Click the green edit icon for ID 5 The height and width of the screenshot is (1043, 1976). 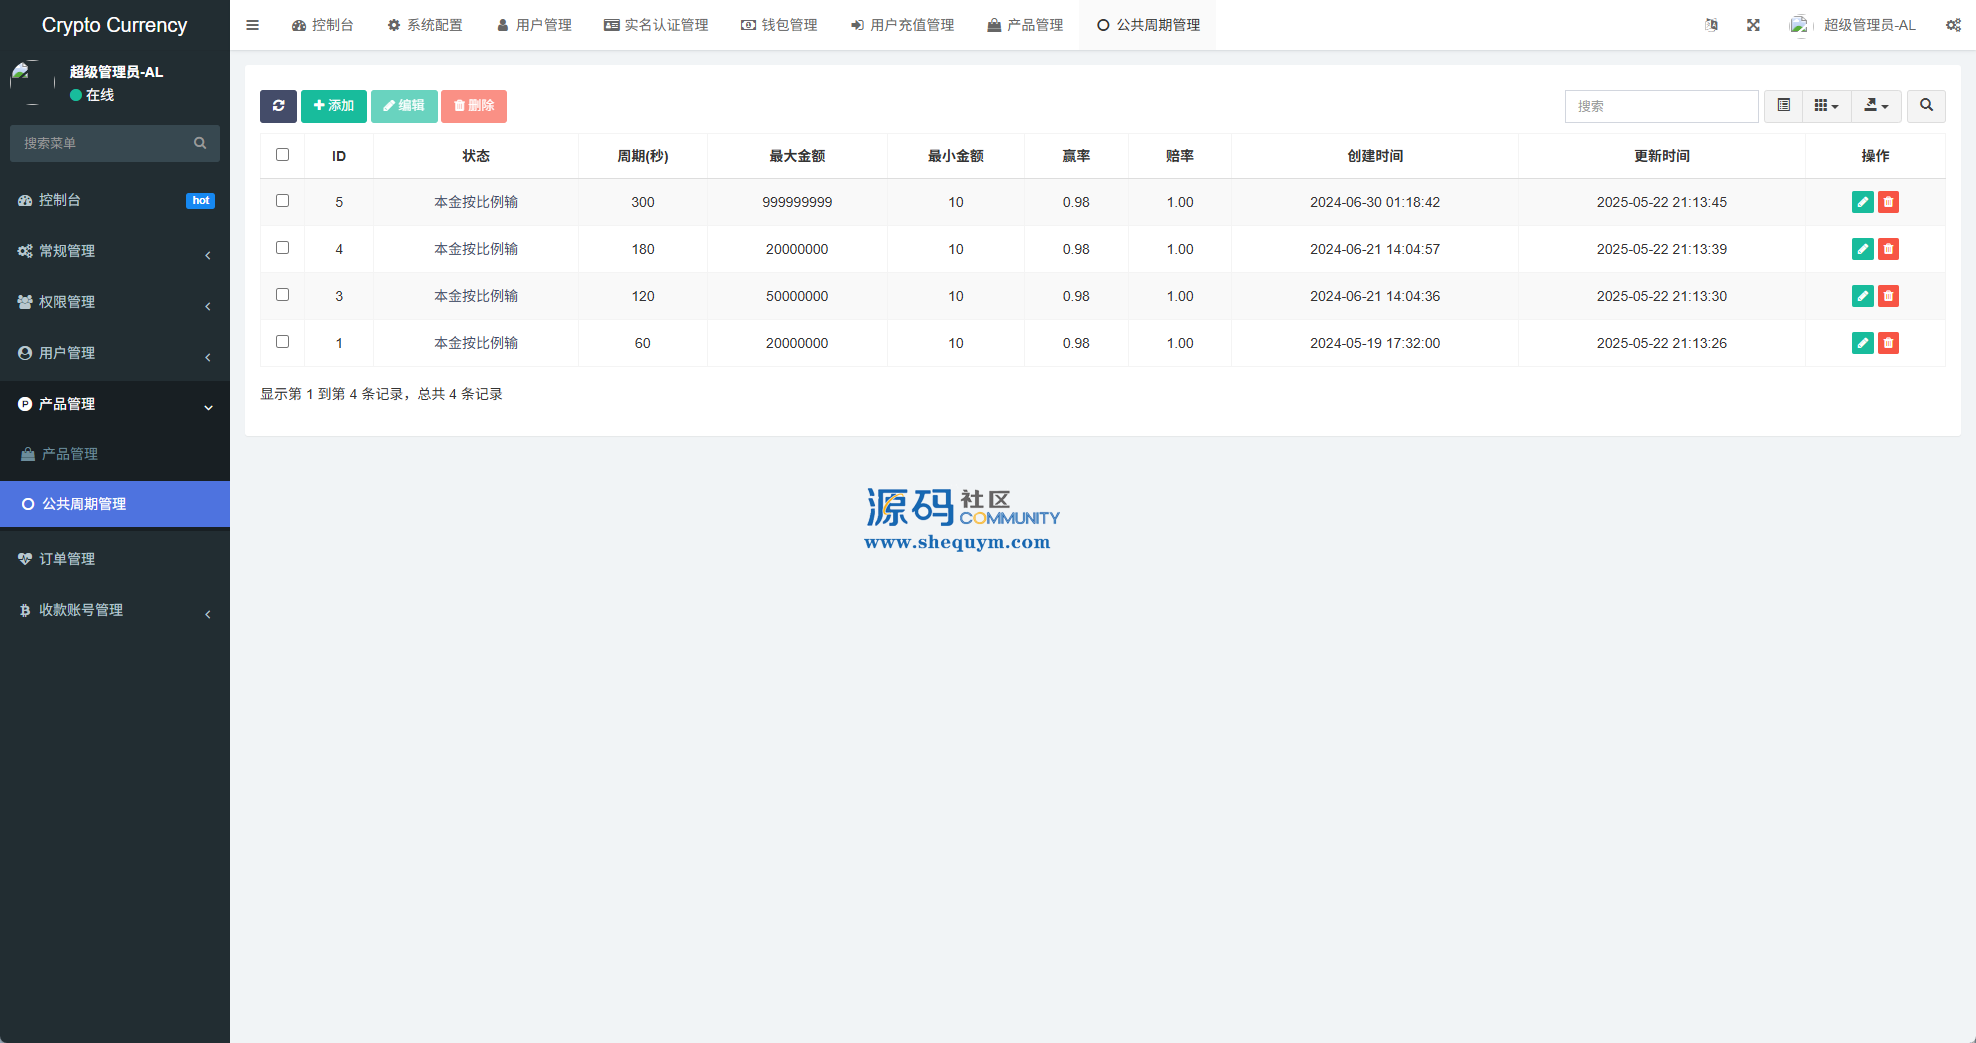(1862, 202)
